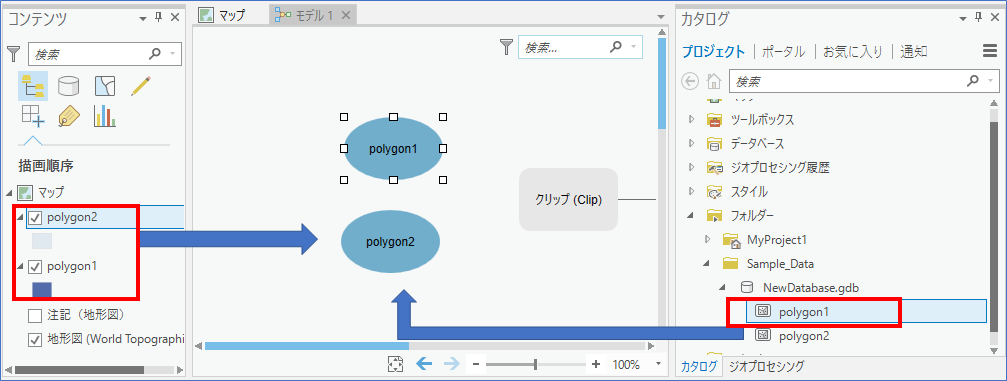
Task: Select the List By Data Source icon
Action: tap(69, 85)
